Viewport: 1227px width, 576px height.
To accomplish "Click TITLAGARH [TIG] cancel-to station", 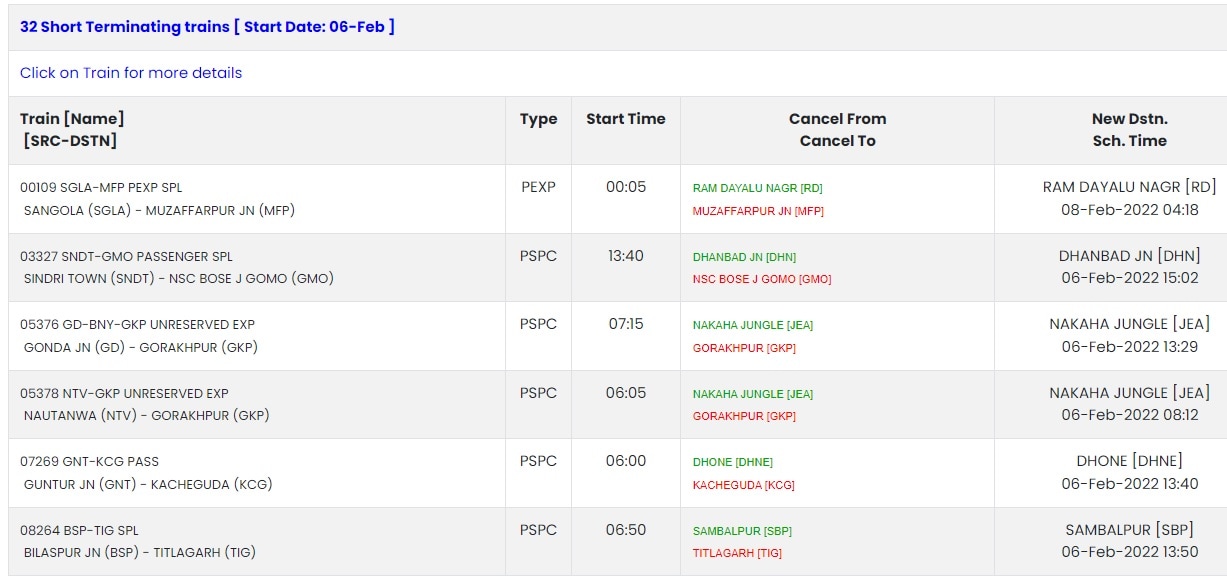I will [737, 553].
